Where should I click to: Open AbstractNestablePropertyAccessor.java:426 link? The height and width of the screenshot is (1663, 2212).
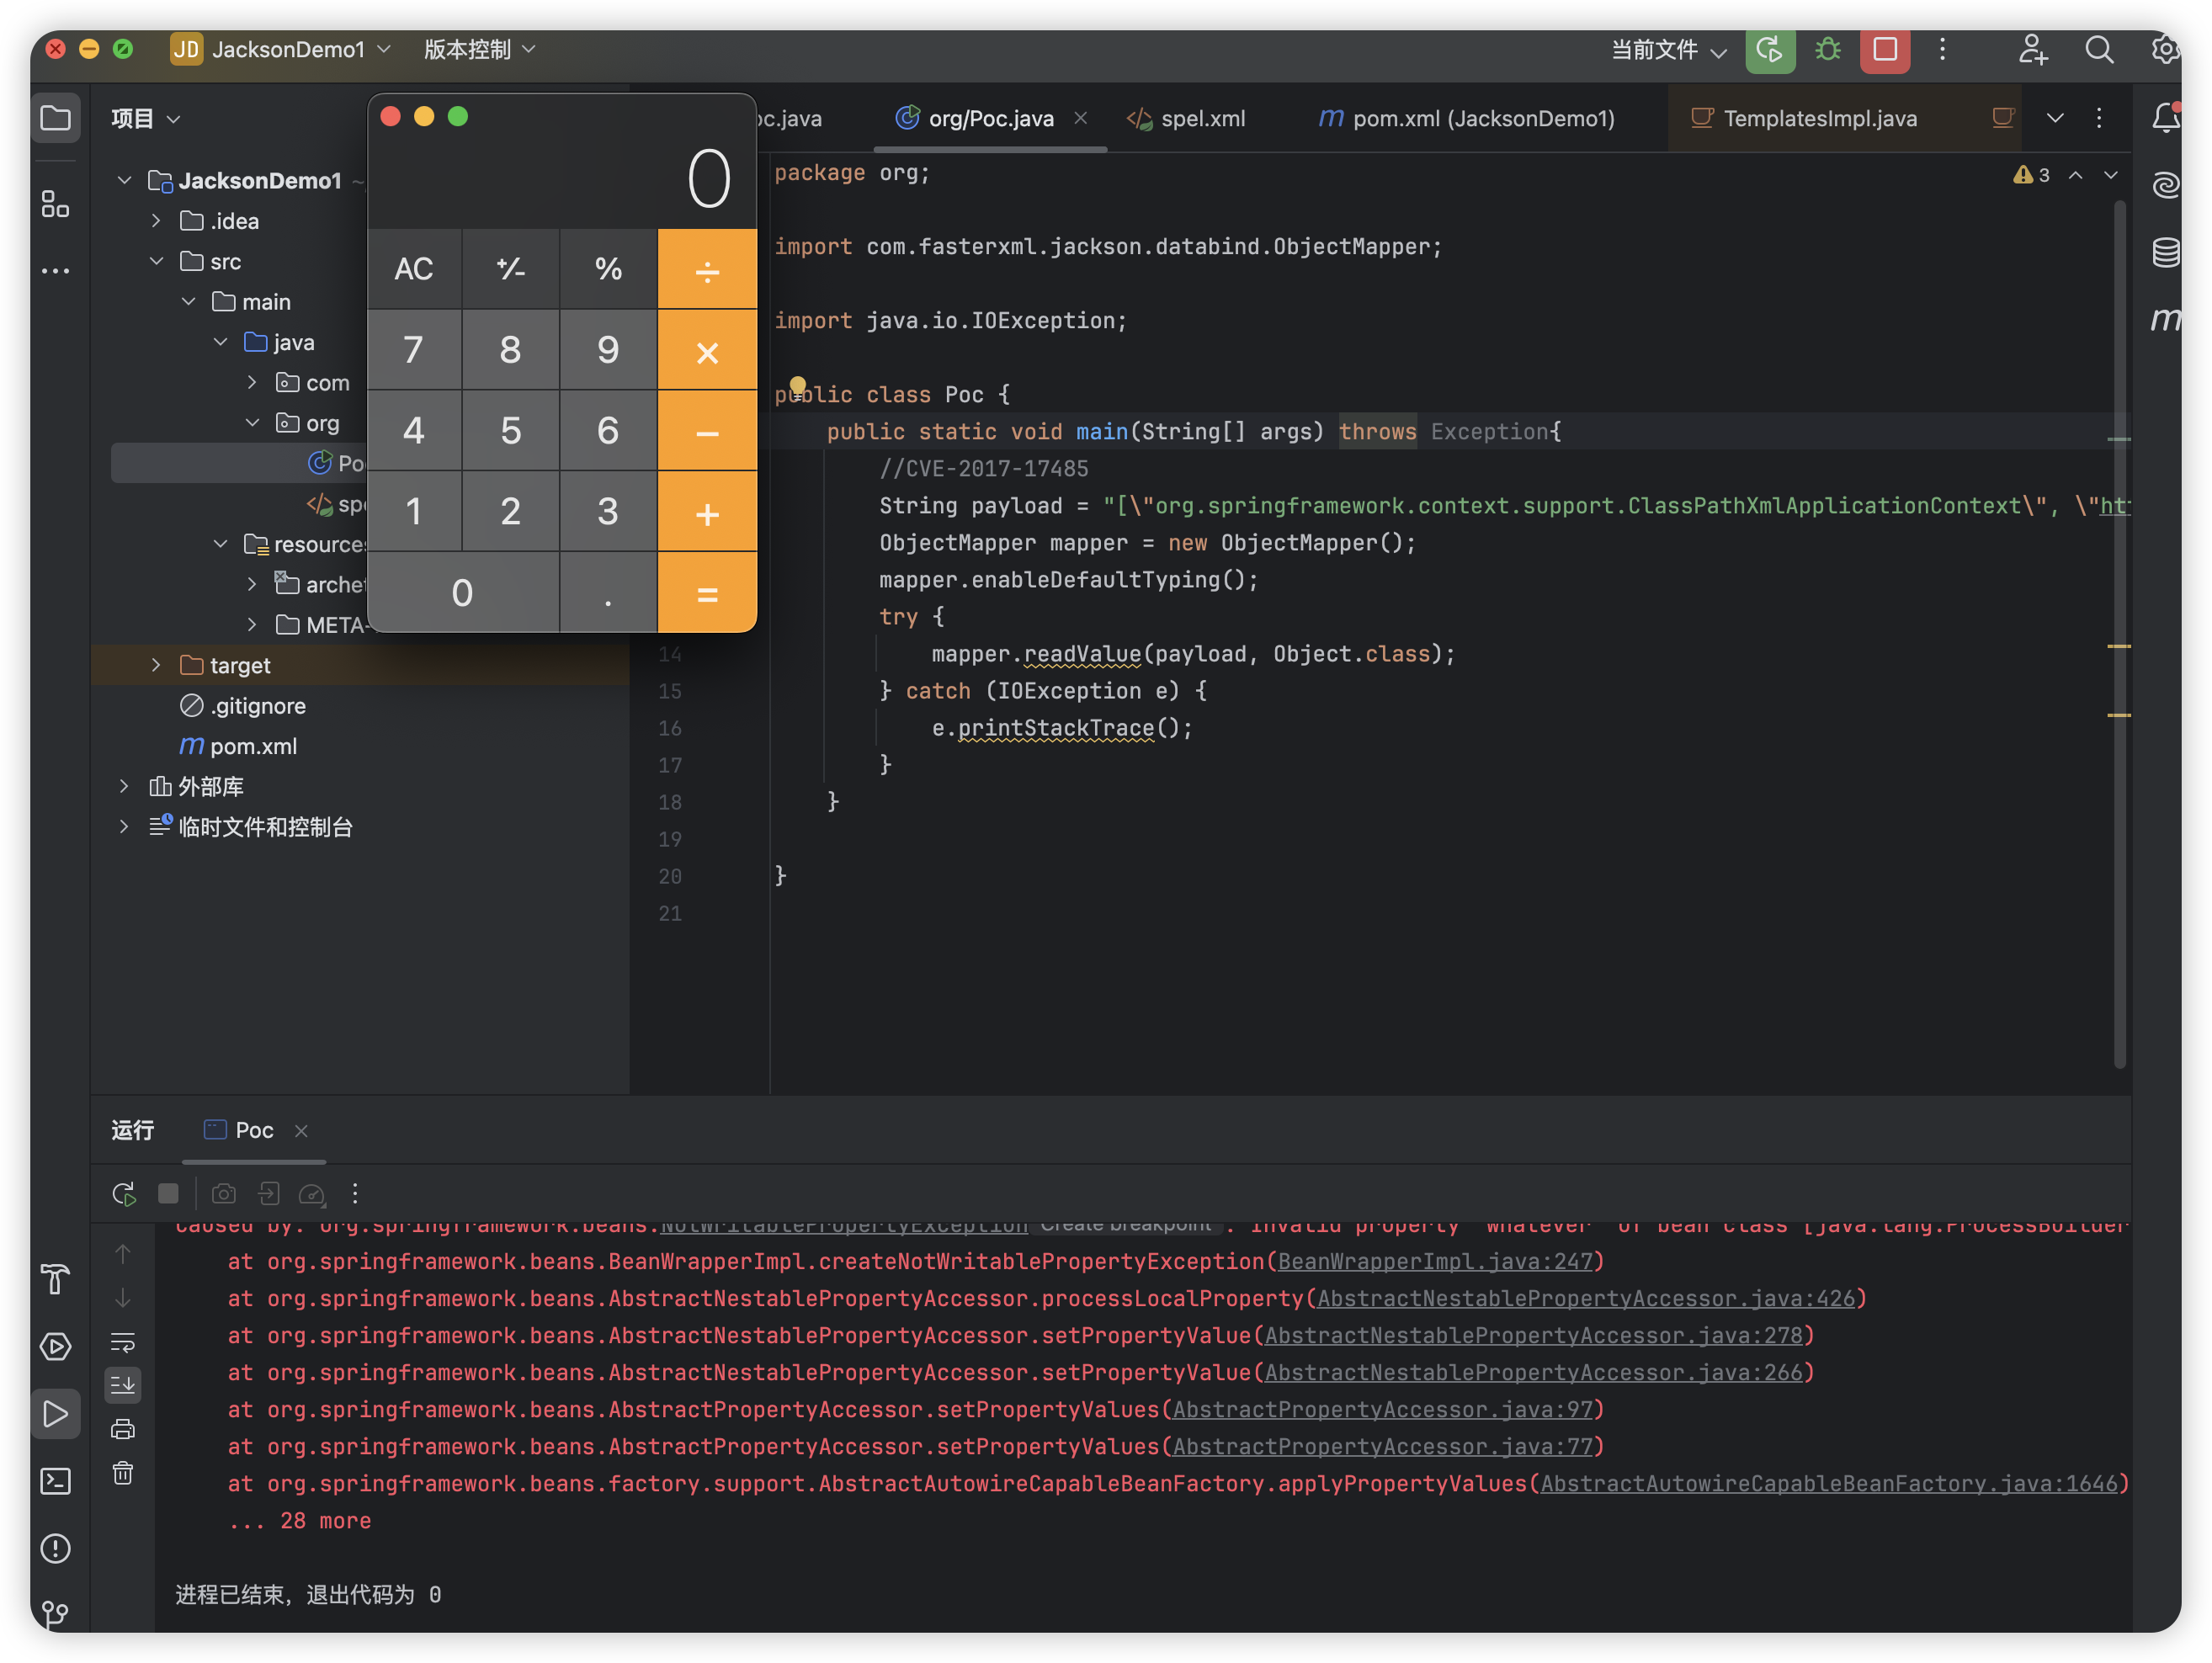point(1585,1298)
